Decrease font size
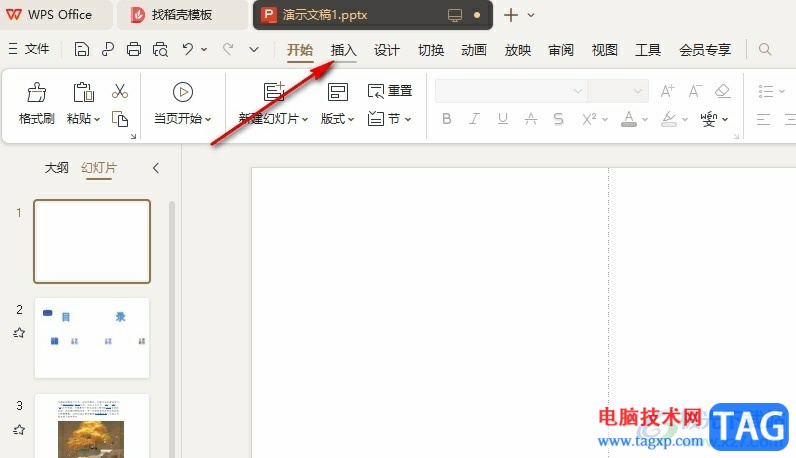Screen dimensions: 796x458 click(695, 91)
